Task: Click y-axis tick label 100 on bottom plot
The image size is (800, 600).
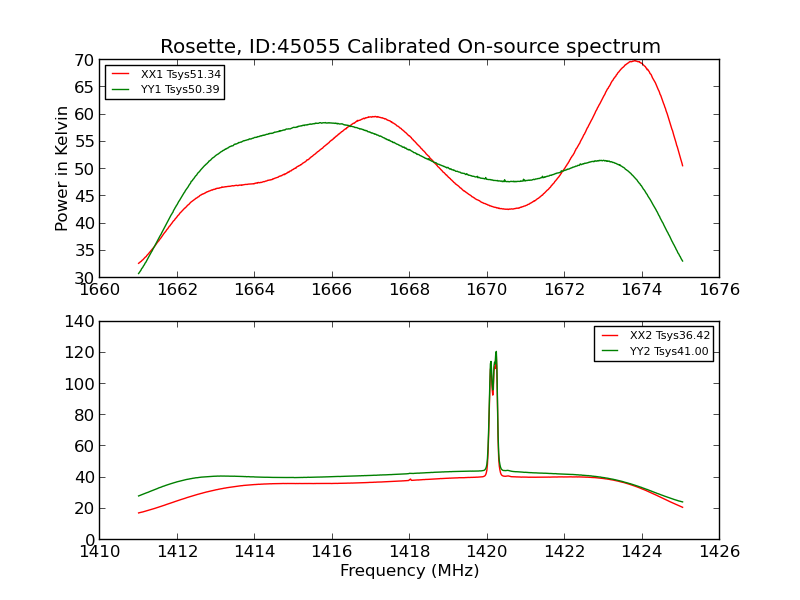Action: (x=80, y=384)
